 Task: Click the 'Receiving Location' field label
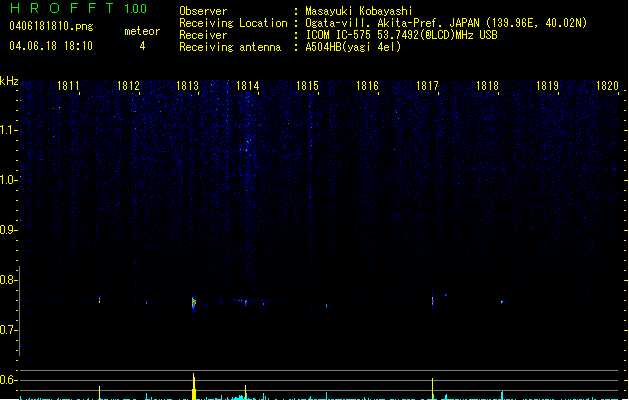tap(233, 23)
